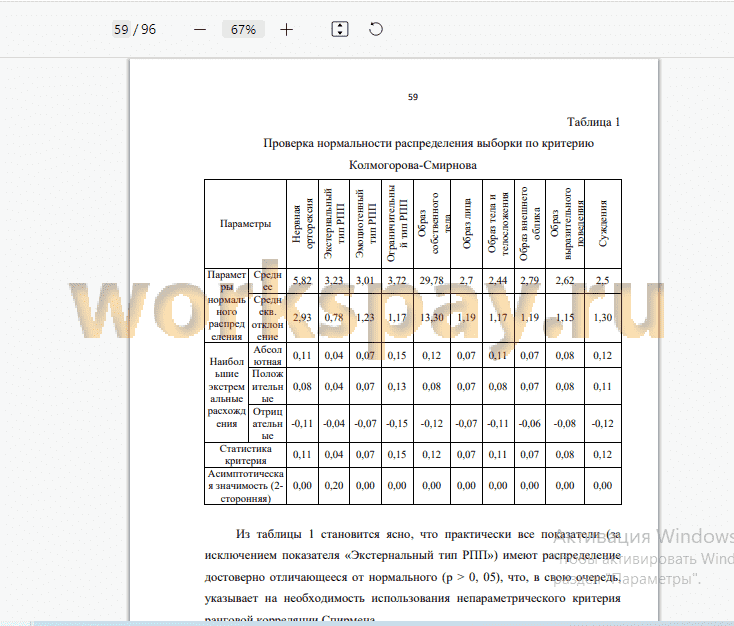
Task: Select the page number field showing 59
Action: click(121, 29)
